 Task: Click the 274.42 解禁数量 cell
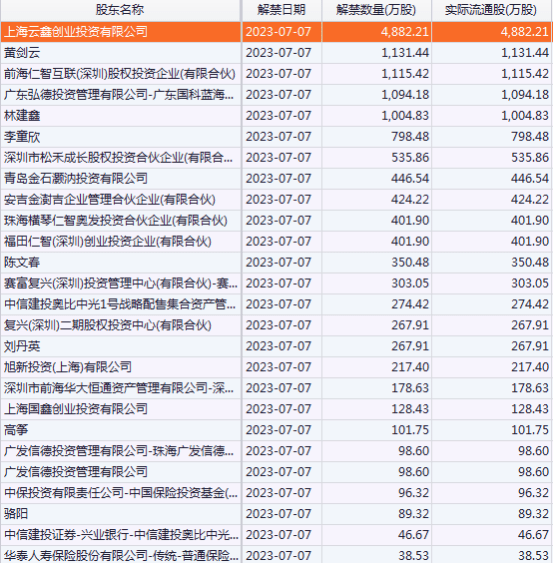(376, 304)
